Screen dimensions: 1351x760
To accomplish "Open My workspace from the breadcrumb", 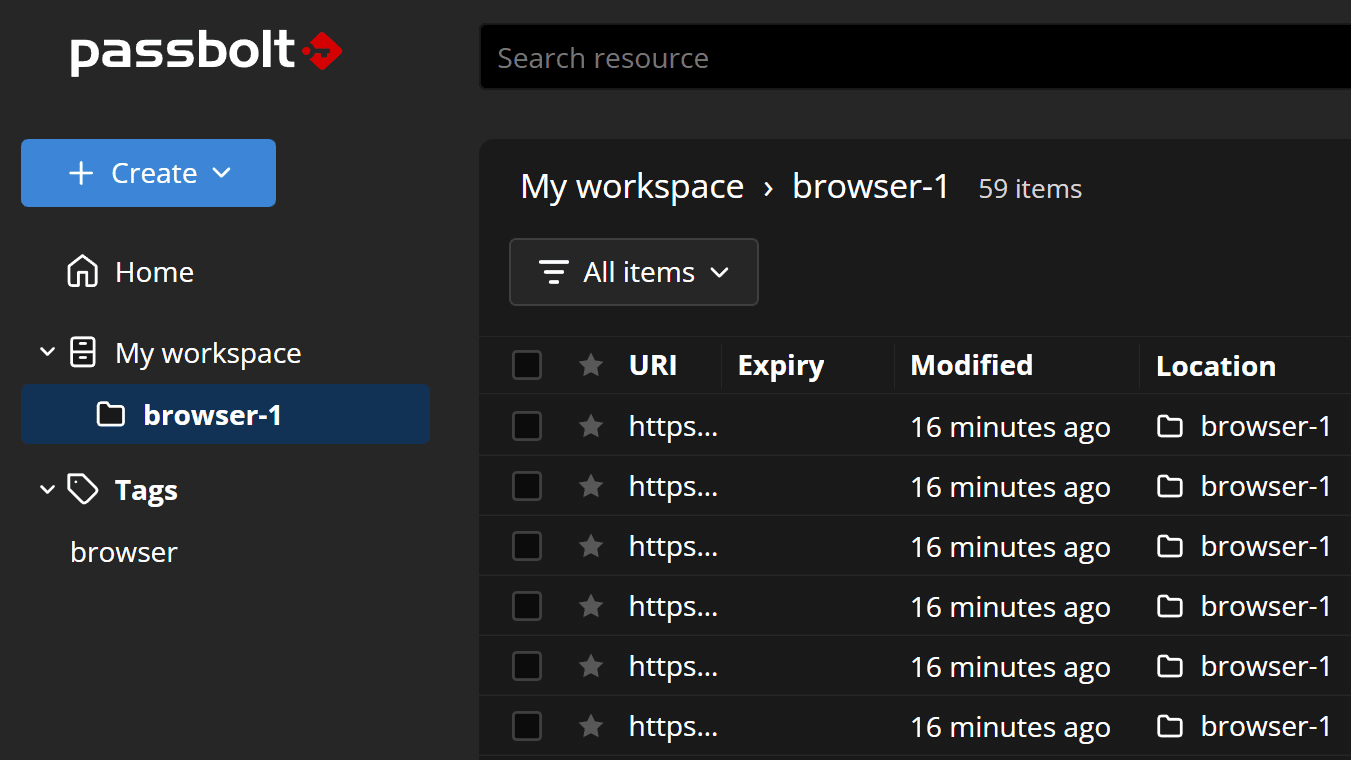I will 632,186.
